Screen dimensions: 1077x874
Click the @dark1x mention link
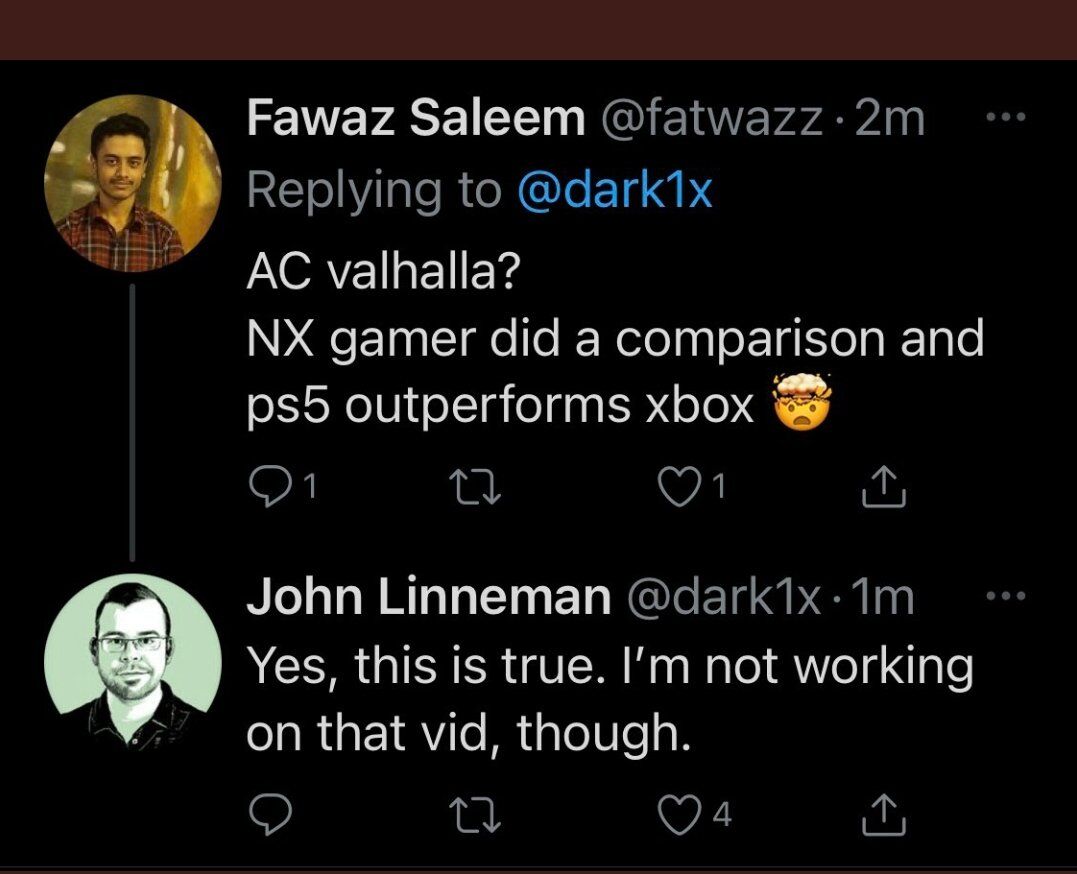click(x=614, y=190)
